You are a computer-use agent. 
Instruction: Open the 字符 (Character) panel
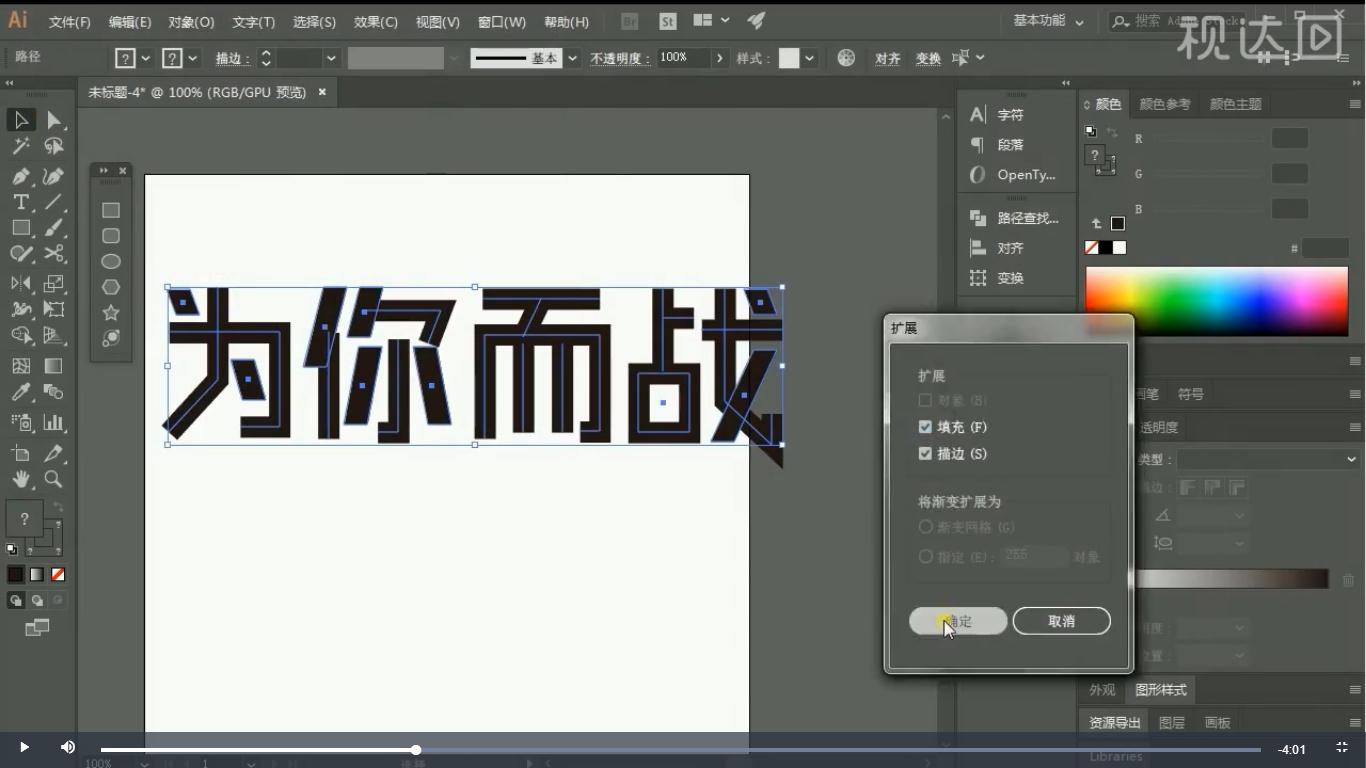pyautogui.click(x=1010, y=114)
